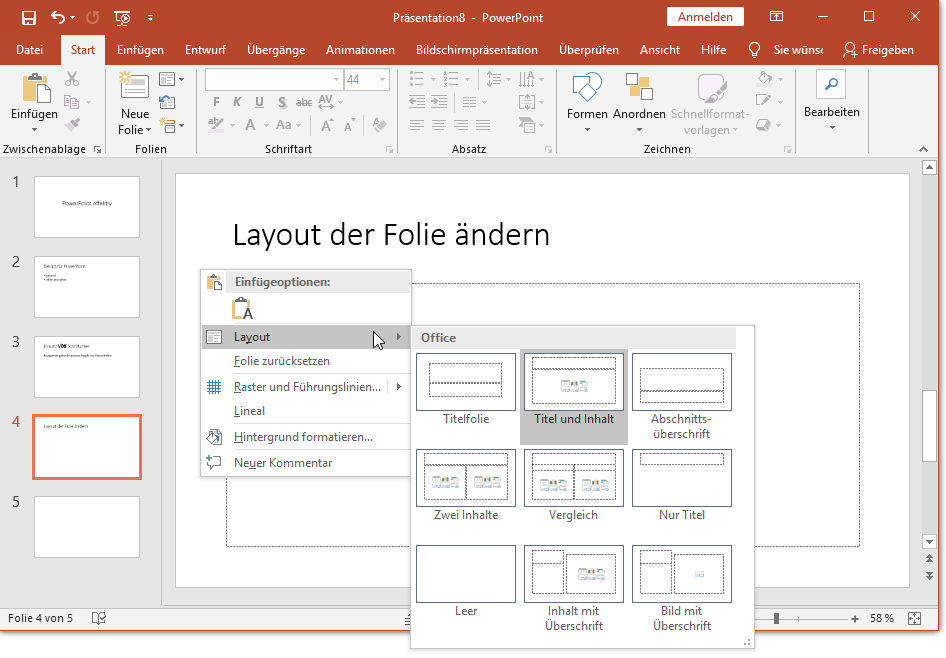Viewport: 946px width, 658px height.
Task: Open the Einfügen ribbon tab
Action: pos(141,50)
